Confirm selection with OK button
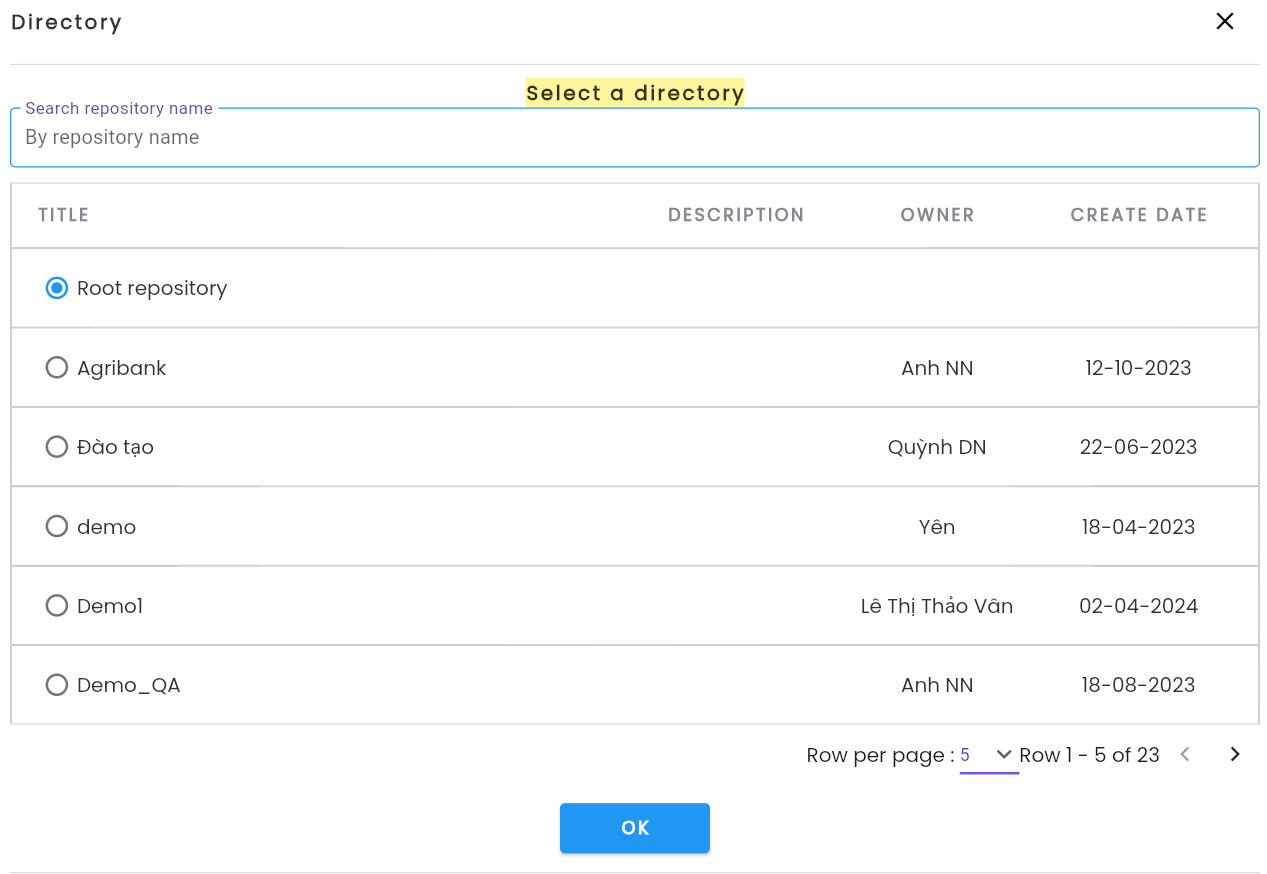 [x=635, y=828]
